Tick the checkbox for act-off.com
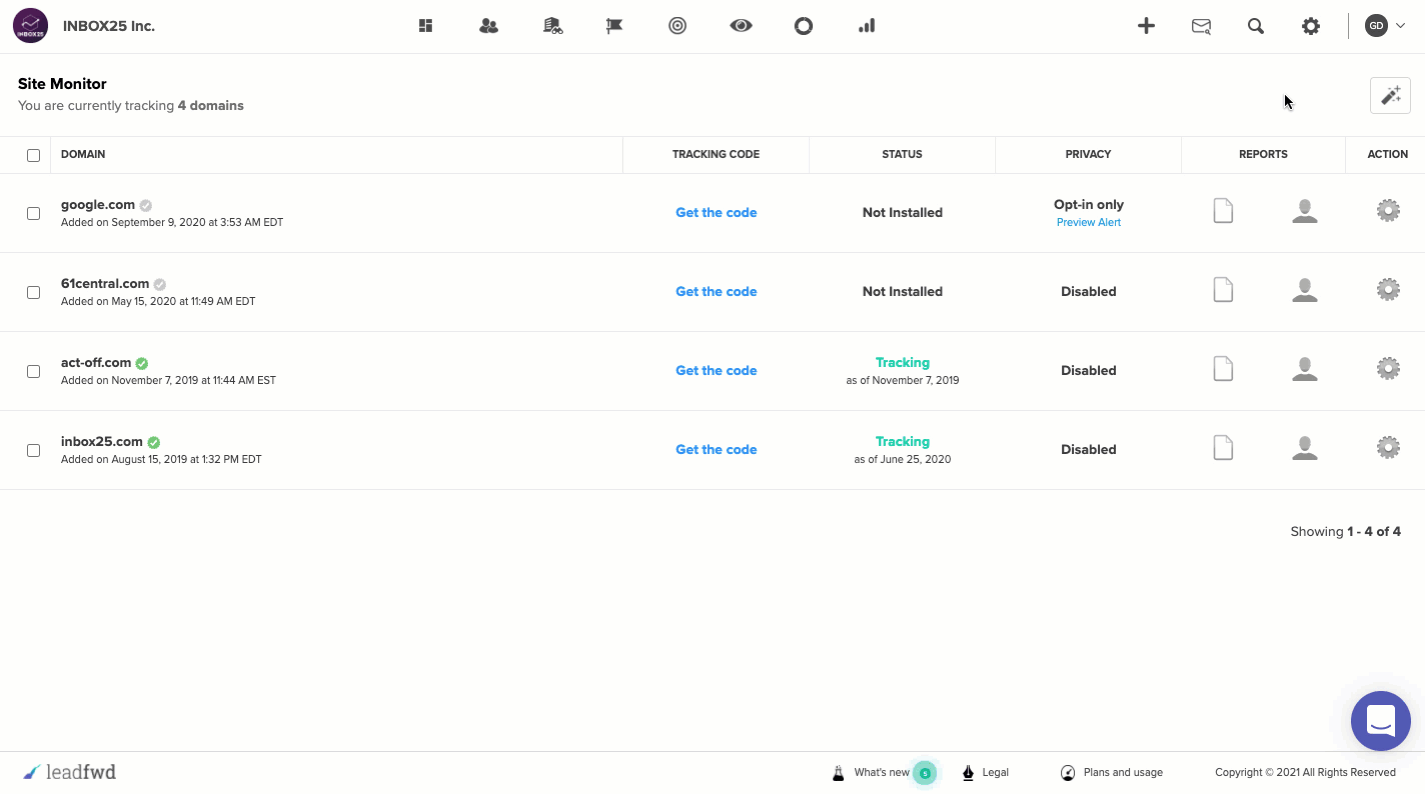The width and height of the screenshot is (1425, 794). [x=33, y=371]
